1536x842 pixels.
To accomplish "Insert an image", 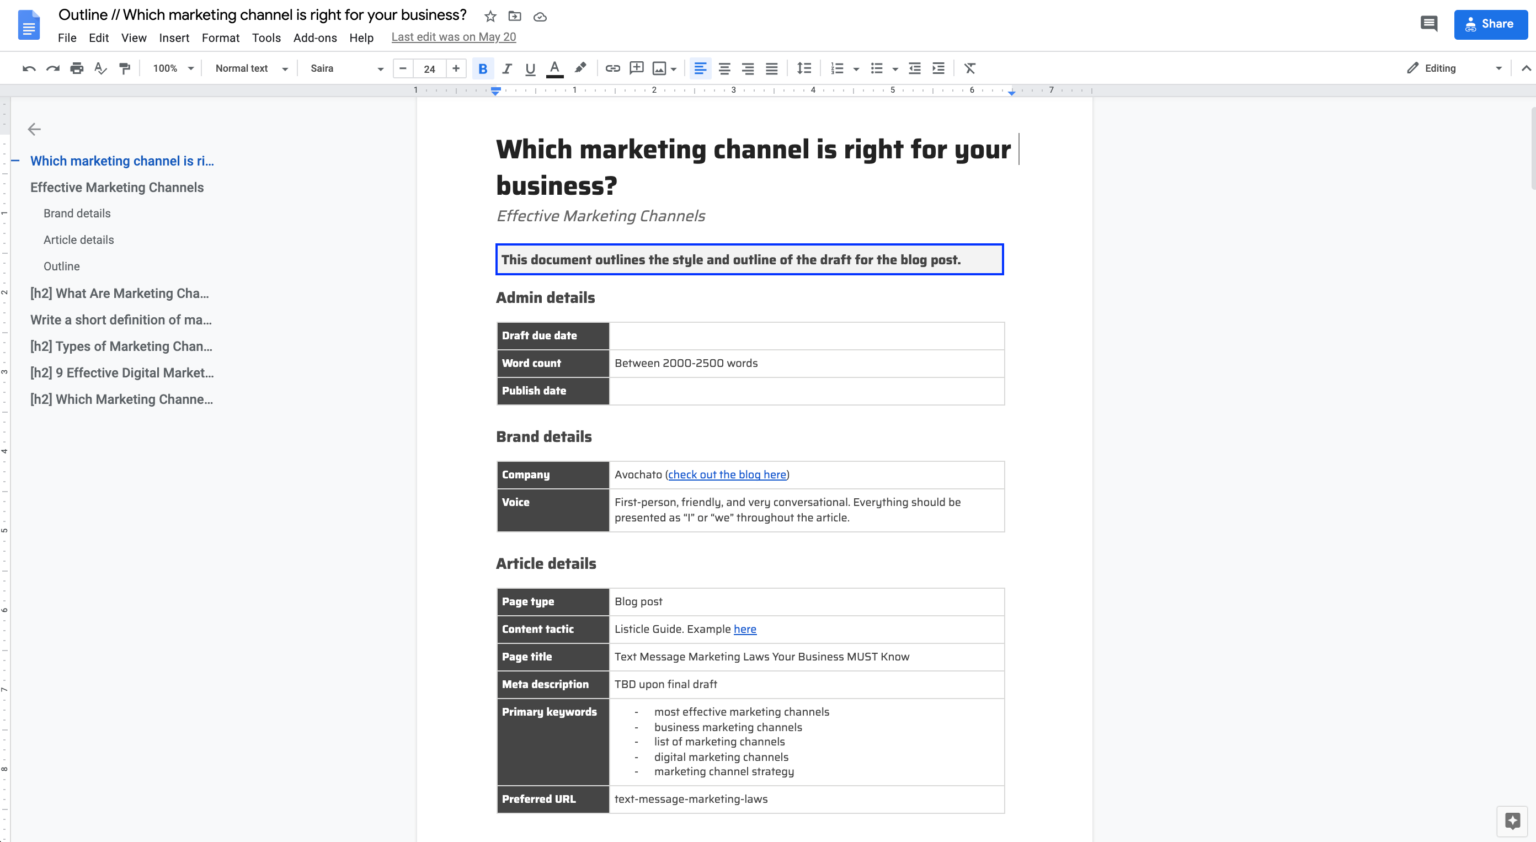I will [x=659, y=68].
